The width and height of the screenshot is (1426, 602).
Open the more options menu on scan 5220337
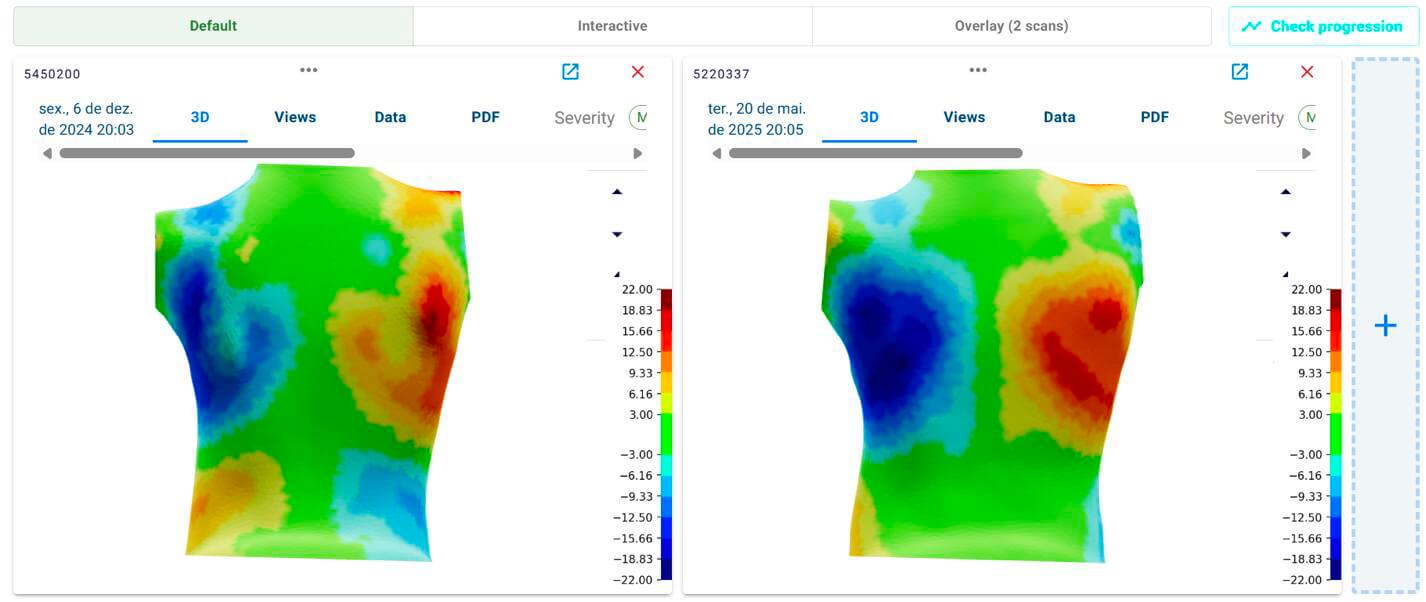(x=977, y=69)
